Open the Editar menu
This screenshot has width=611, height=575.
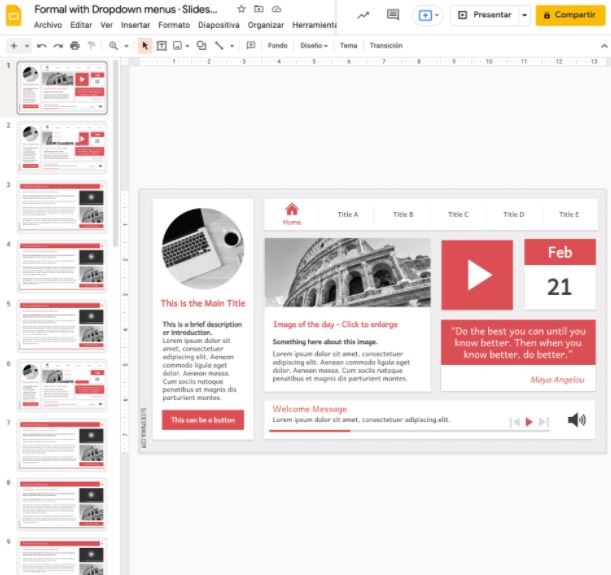(81, 25)
